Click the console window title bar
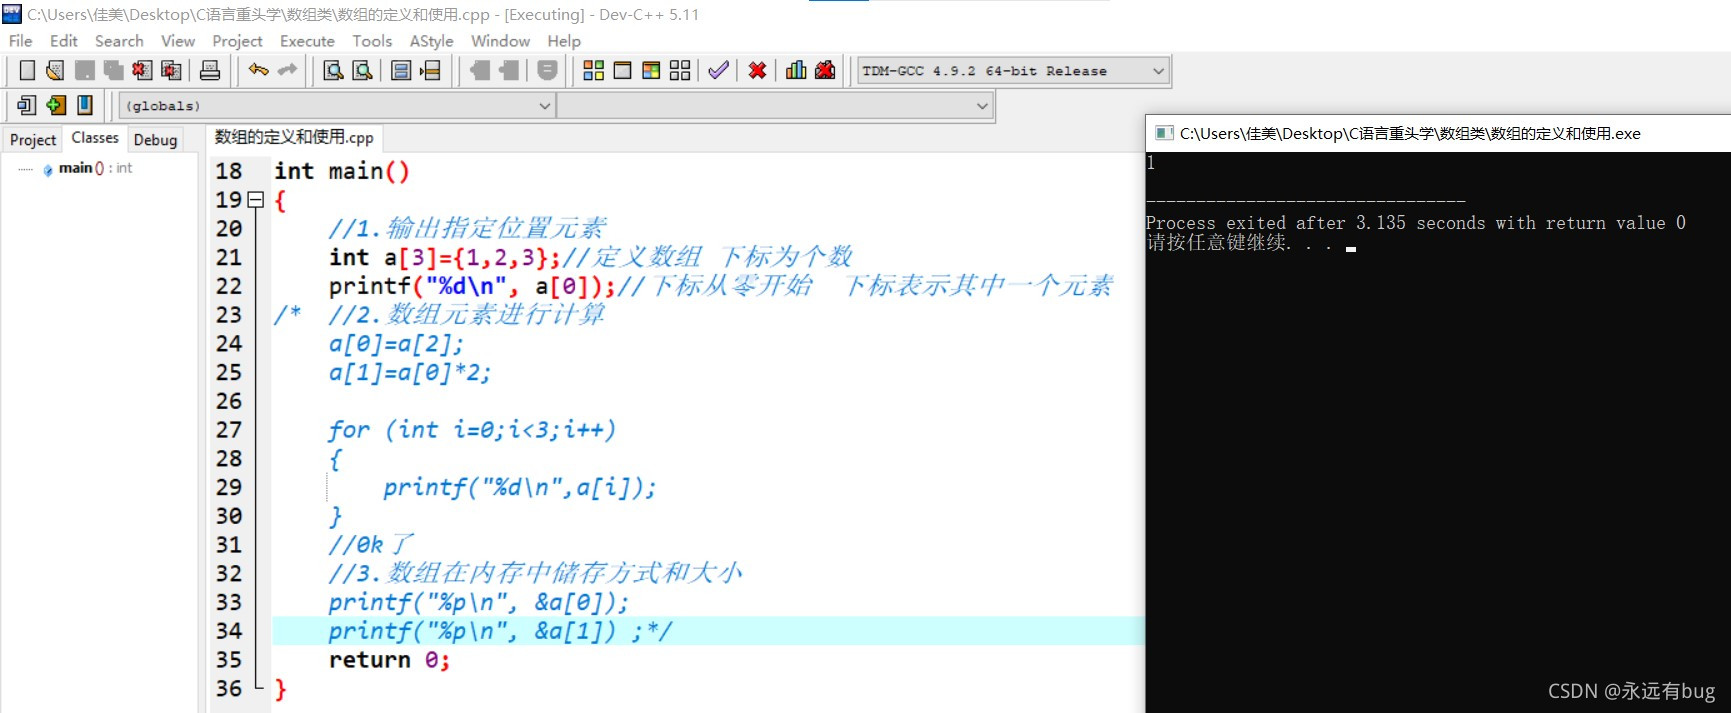The height and width of the screenshot is (713, 1731). 1438,133
